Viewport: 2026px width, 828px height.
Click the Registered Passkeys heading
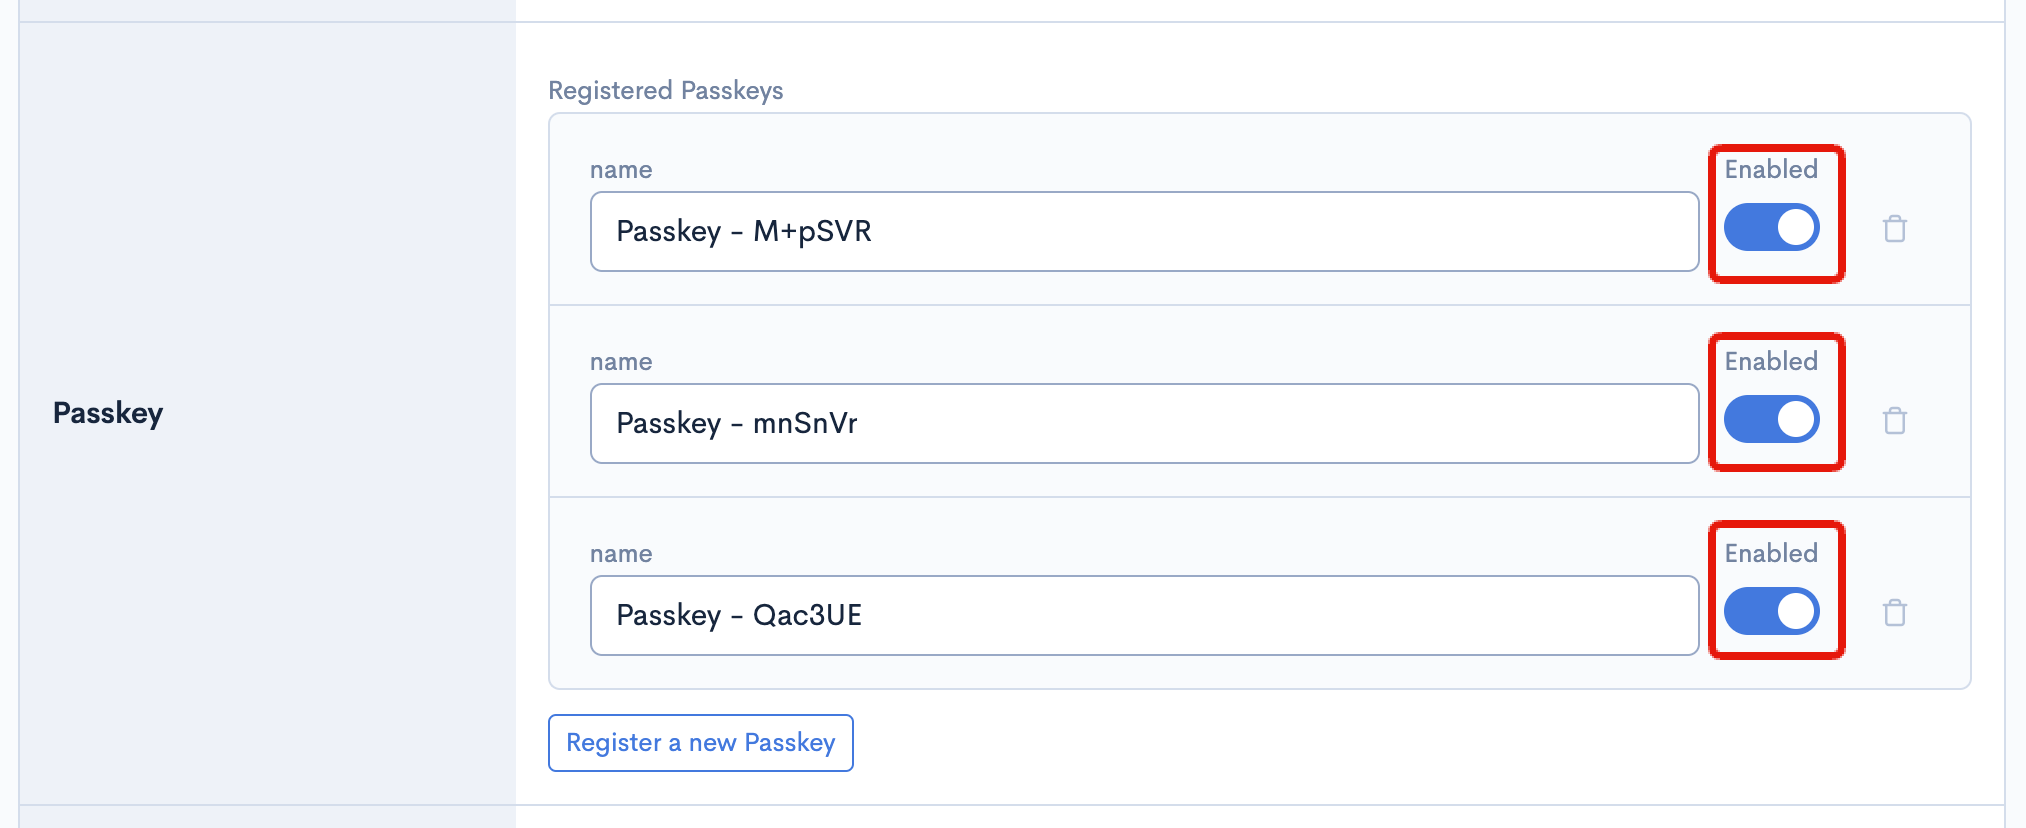point(666,90)
